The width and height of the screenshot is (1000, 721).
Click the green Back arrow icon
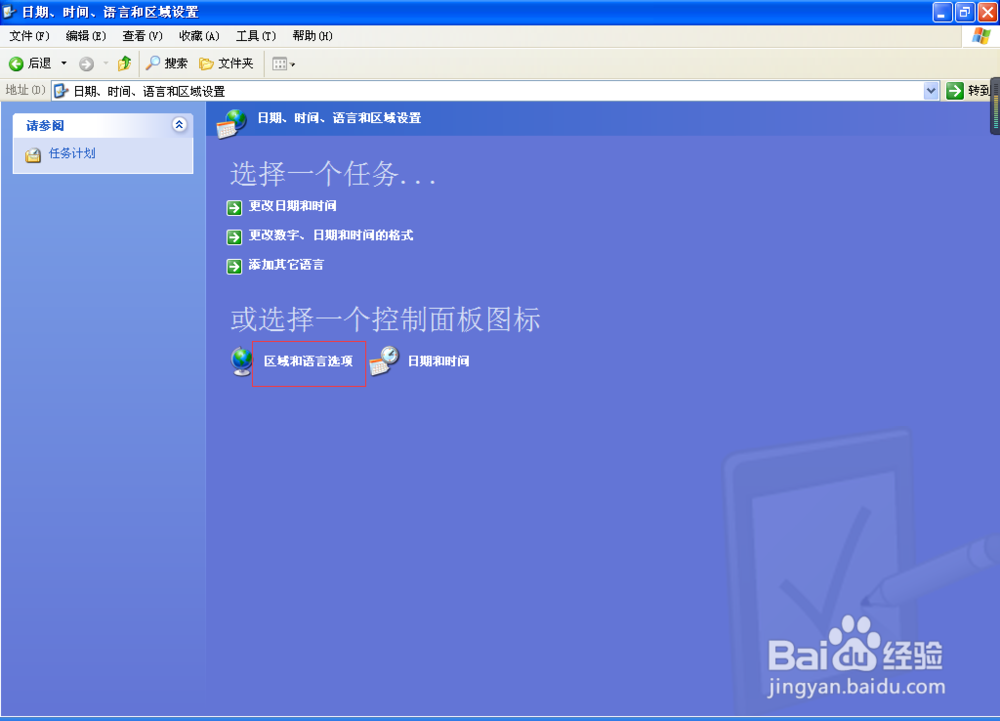pos(16,63)
